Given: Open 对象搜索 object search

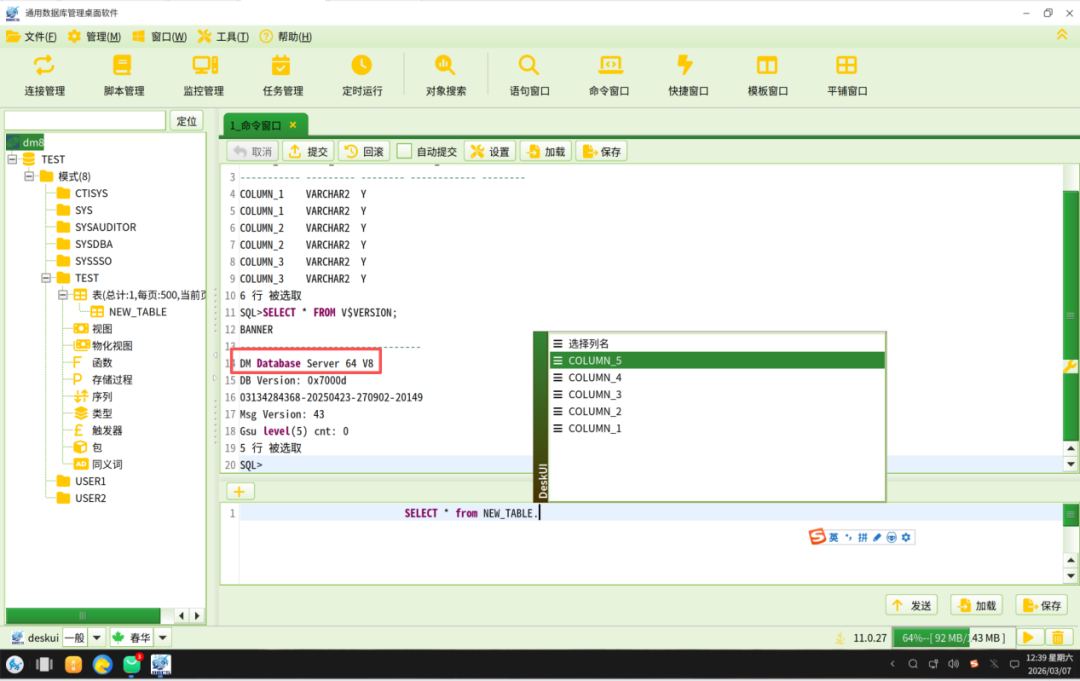Looking at the screenshot, I should (x=446, y=75).
